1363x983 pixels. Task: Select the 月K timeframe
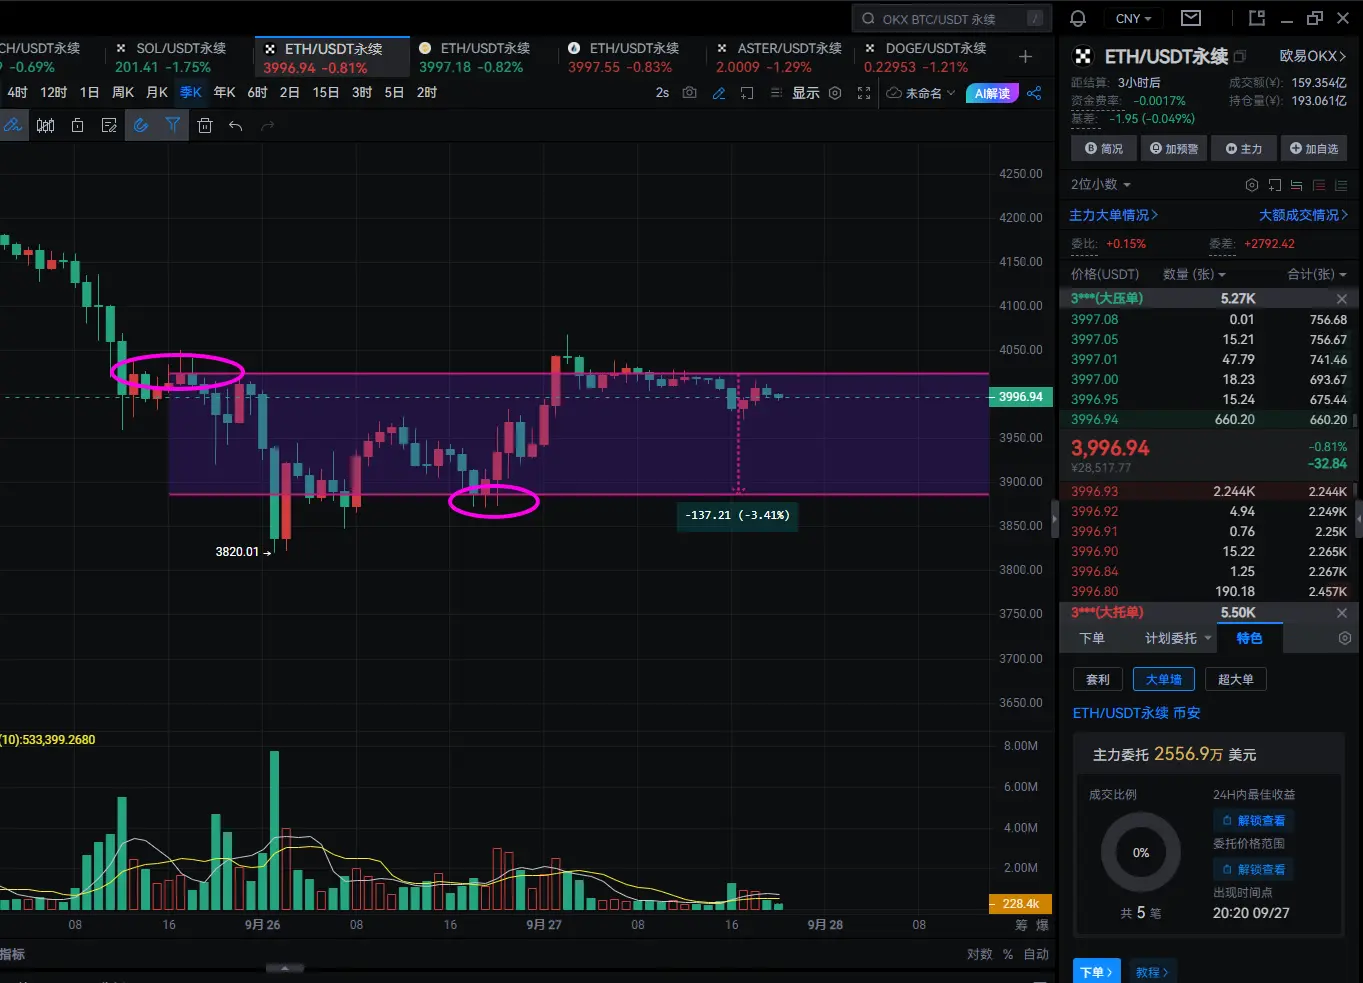(x=157, y=92)
